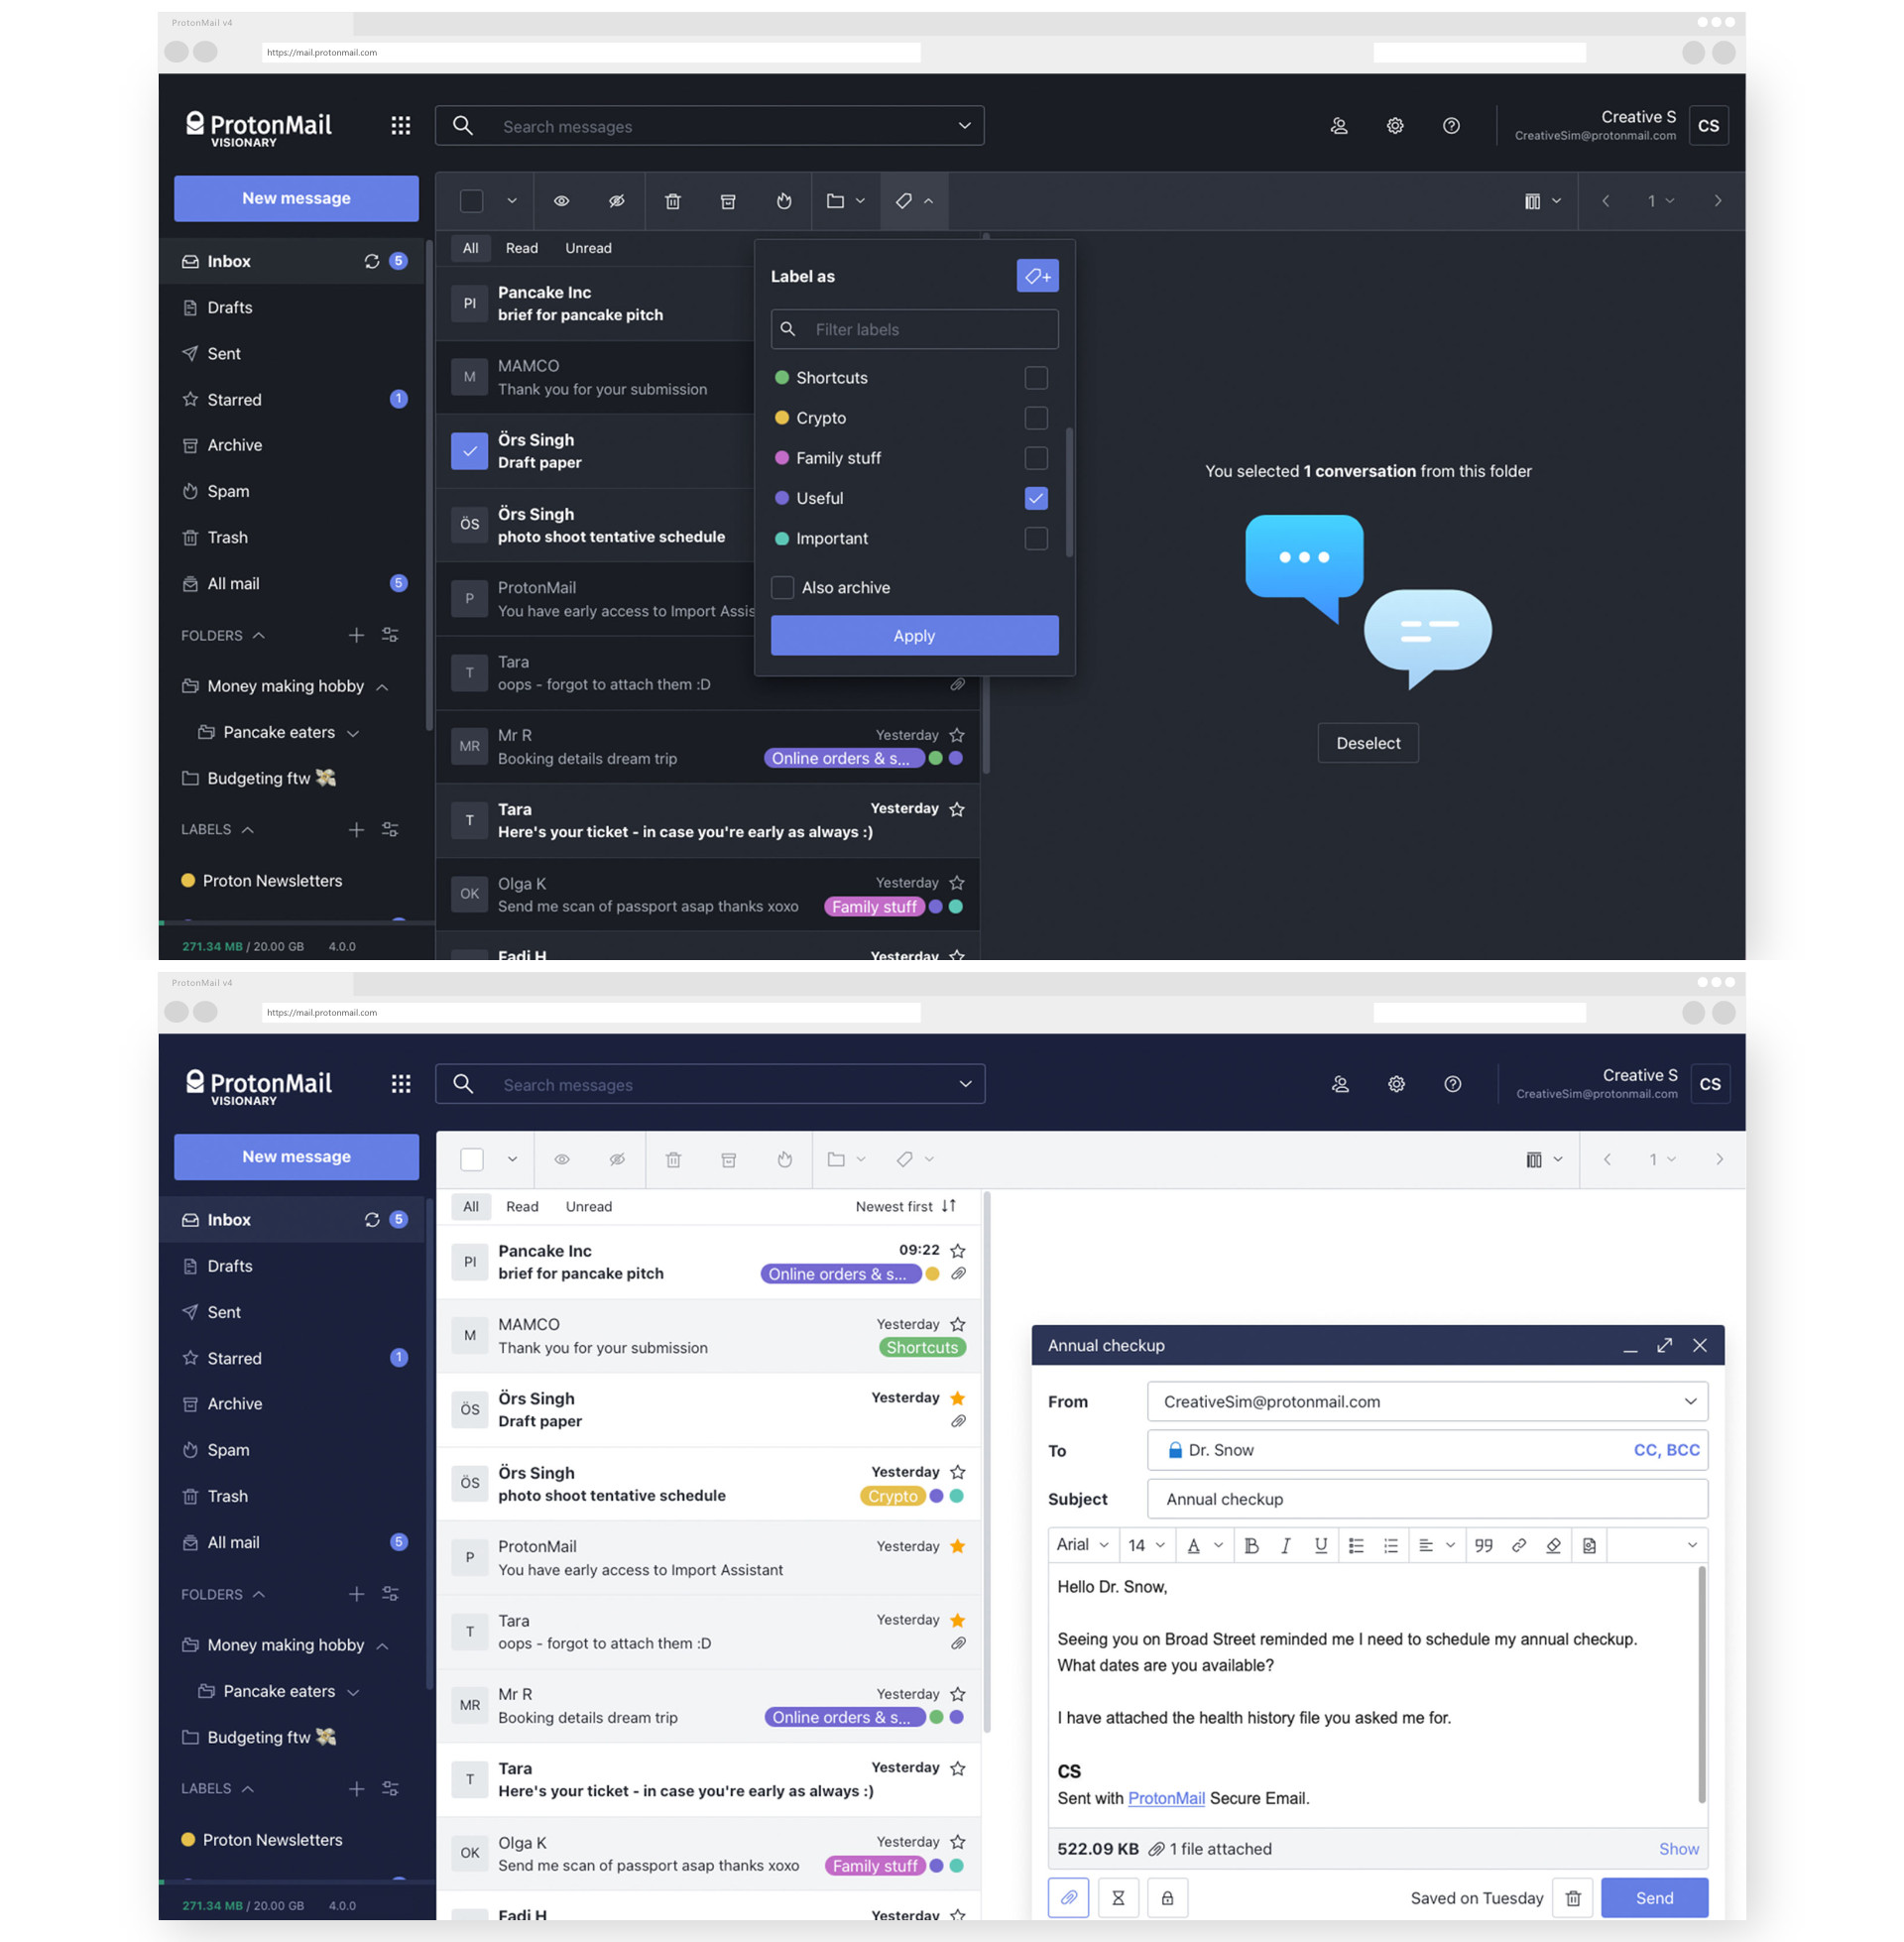Click New message in bottom light window
This screenshot has height=1942, width=1904.
point(296,1156)
